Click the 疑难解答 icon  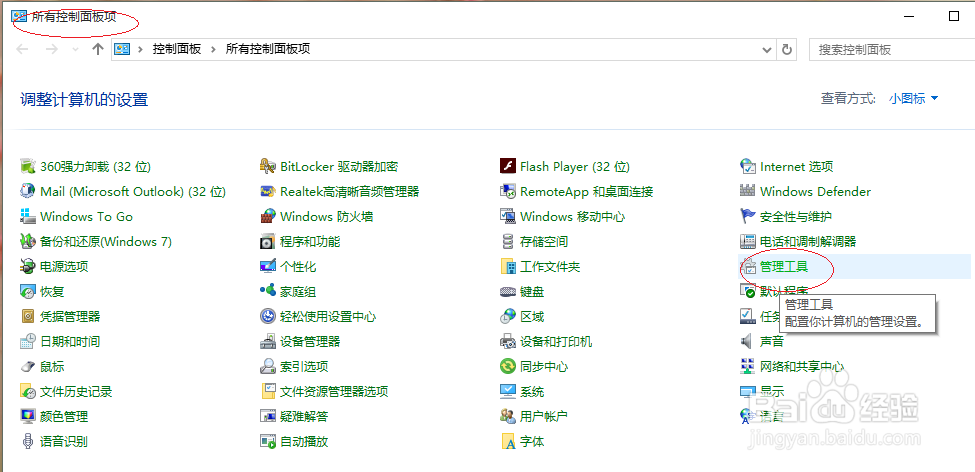tap(268, 416)
